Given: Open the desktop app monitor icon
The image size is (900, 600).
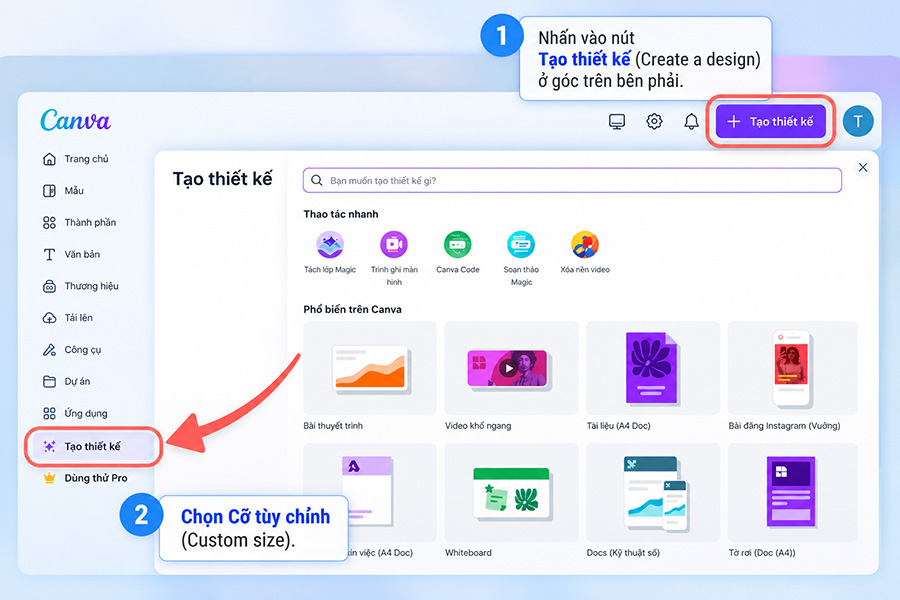Looking at the screenshot, I should click(x=617, y=122).
